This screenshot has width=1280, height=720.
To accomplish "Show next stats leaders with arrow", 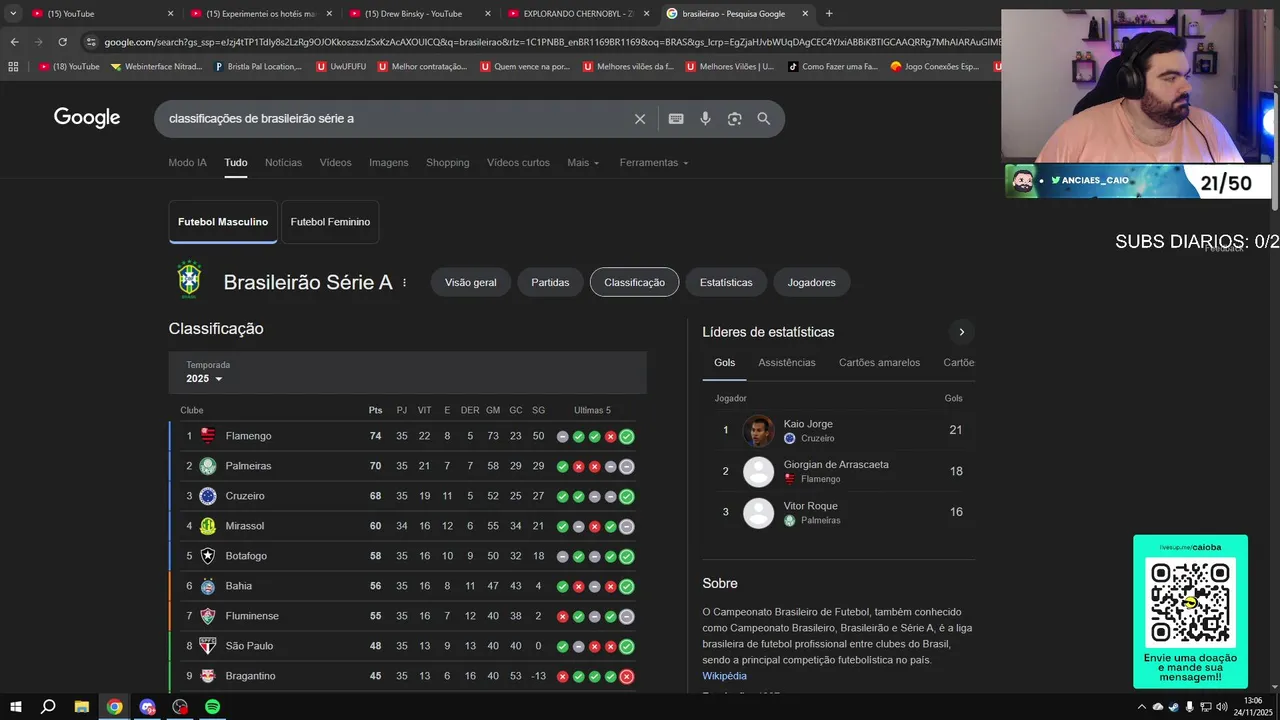I will [962, 332].
